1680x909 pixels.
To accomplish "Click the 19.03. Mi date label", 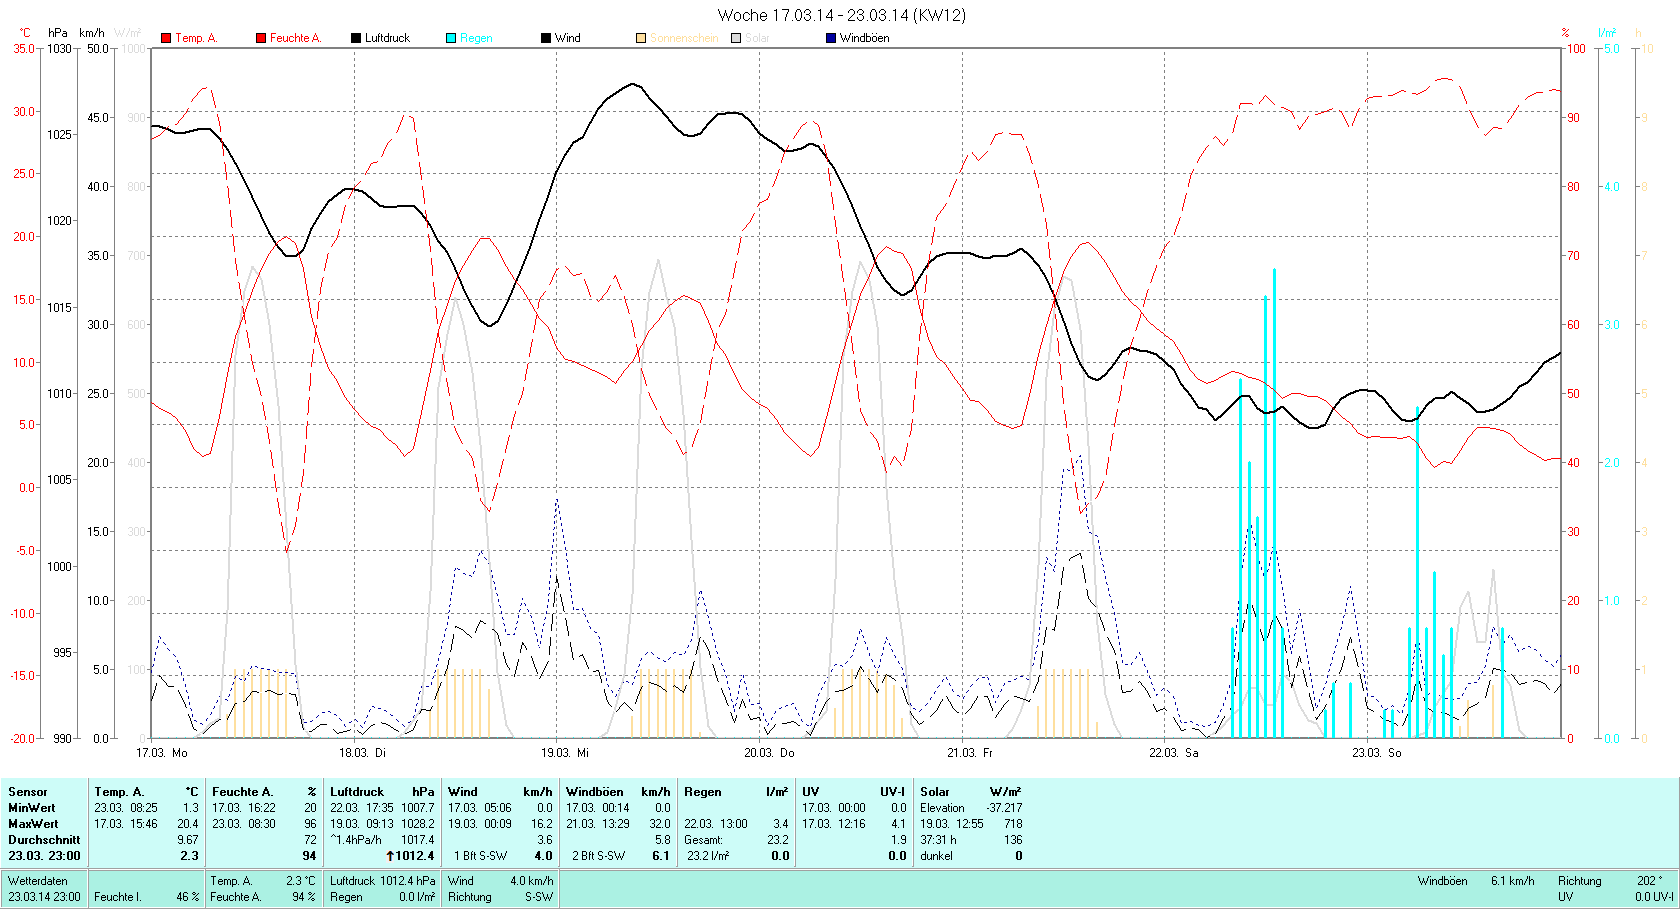I will click(565, 753).
